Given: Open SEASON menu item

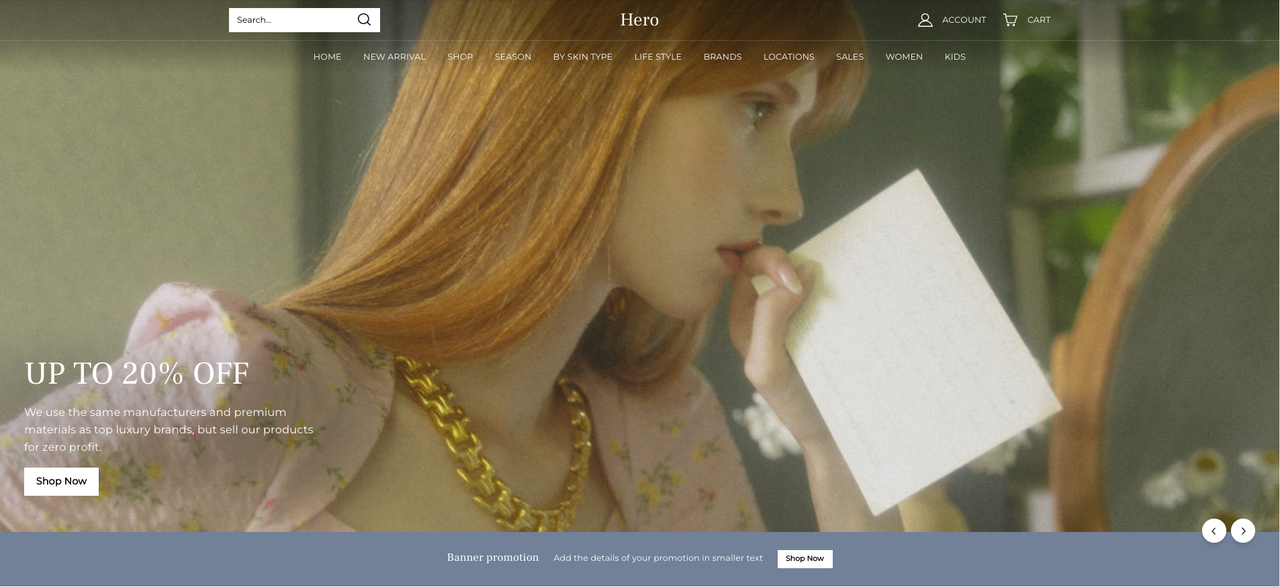Looking at the screenshot, I should pos(513,57).
